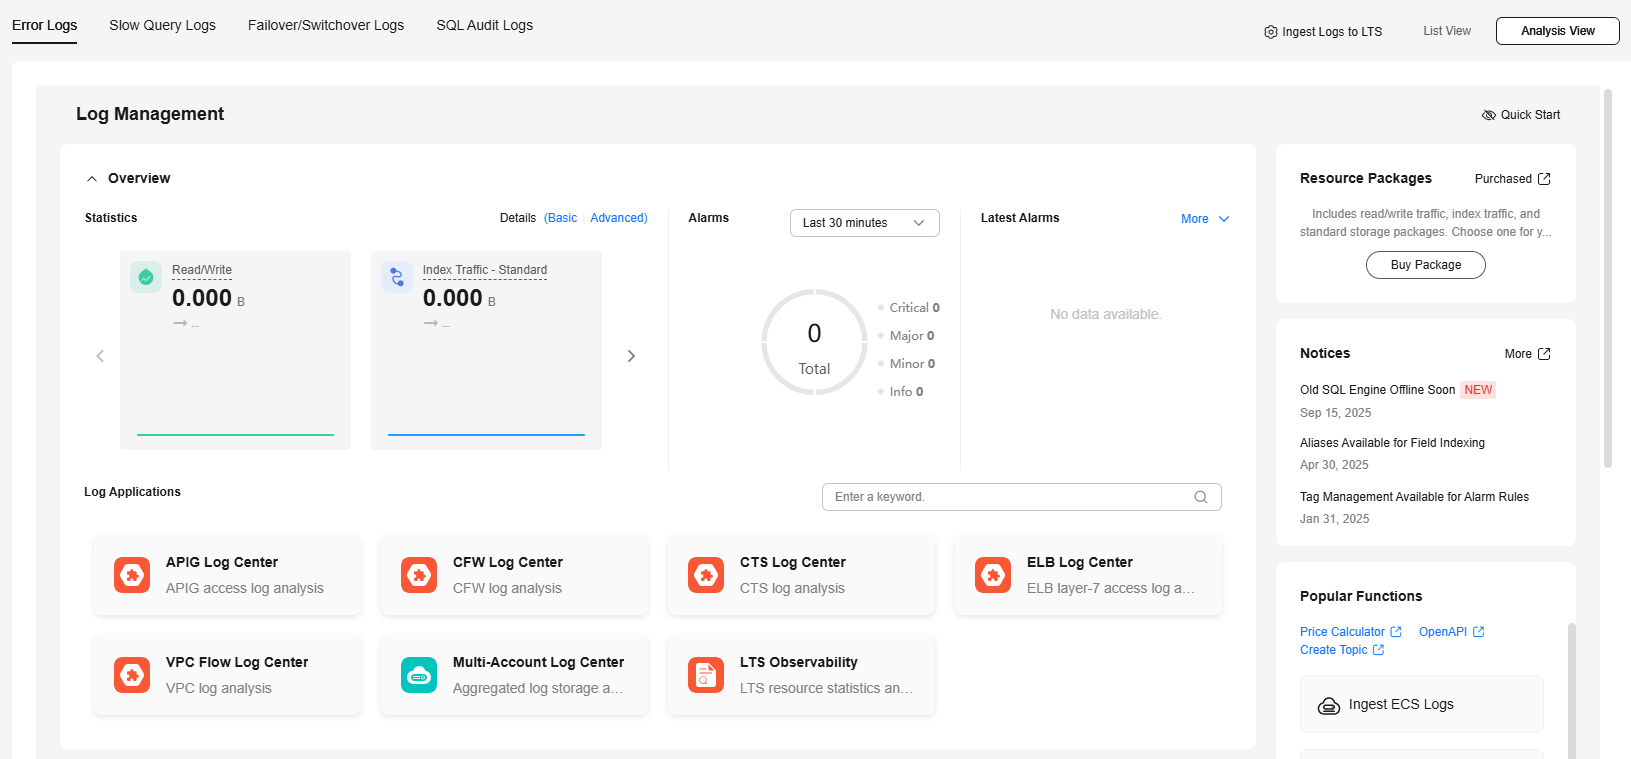
Task: Click the Read/Write statistics icon
Action: 146,277
